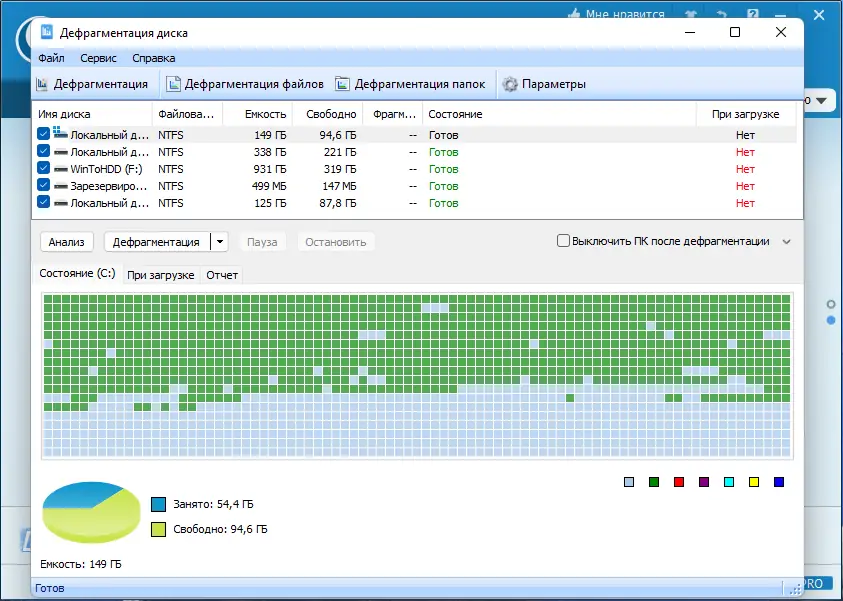This screenshot has width=843, height=601.
Task: Click the 499 МБ capacity cell
Action: (269, 186)
